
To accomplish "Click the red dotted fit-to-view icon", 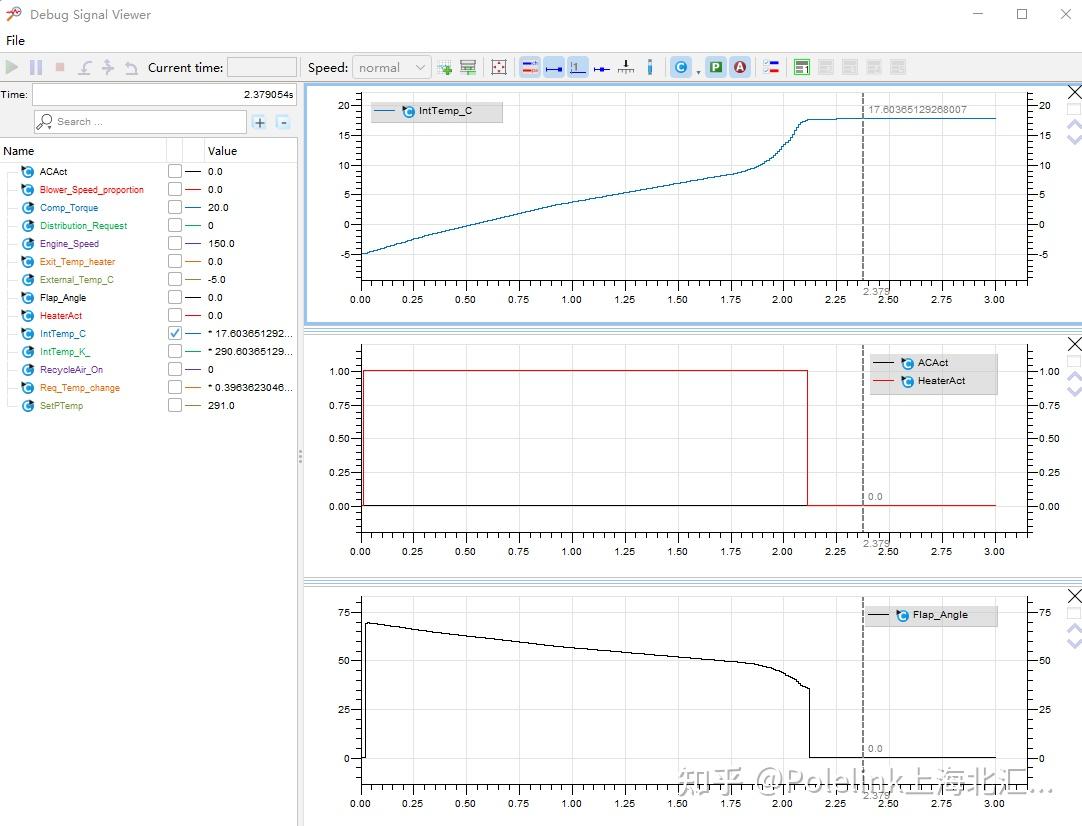I will [x=499, y=67].
